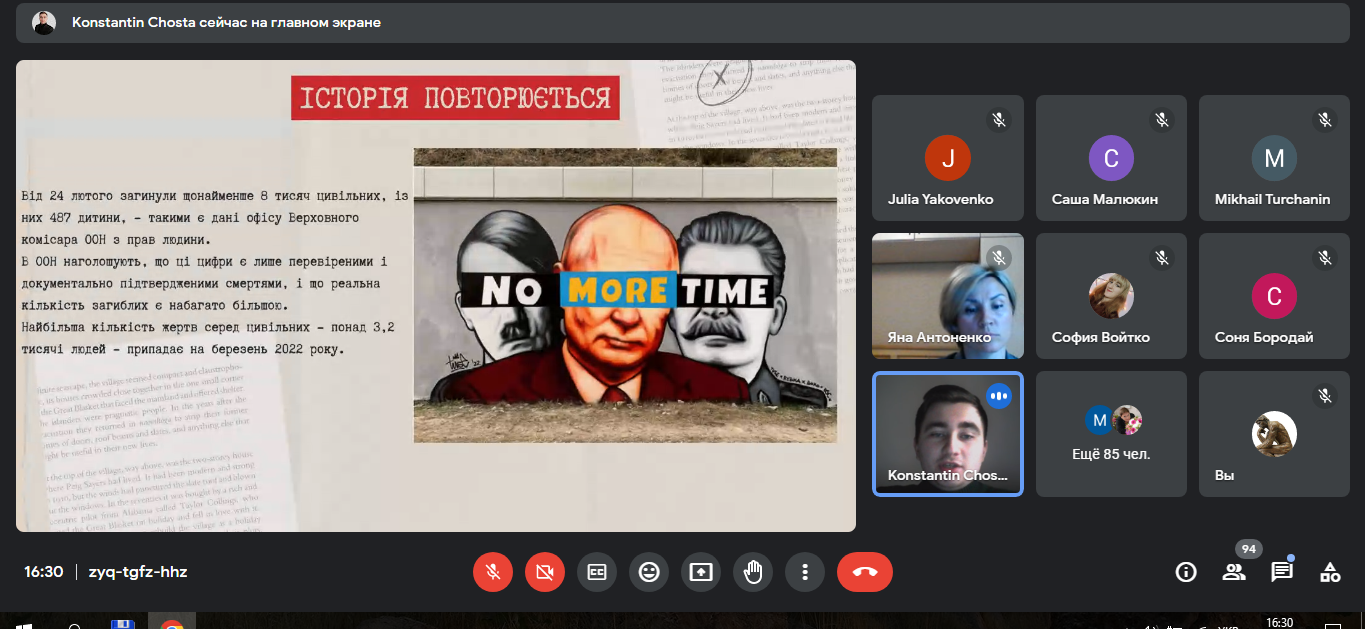Click your own avatar in the Вы tile

pyautogui.click(x=1274, y=434)
